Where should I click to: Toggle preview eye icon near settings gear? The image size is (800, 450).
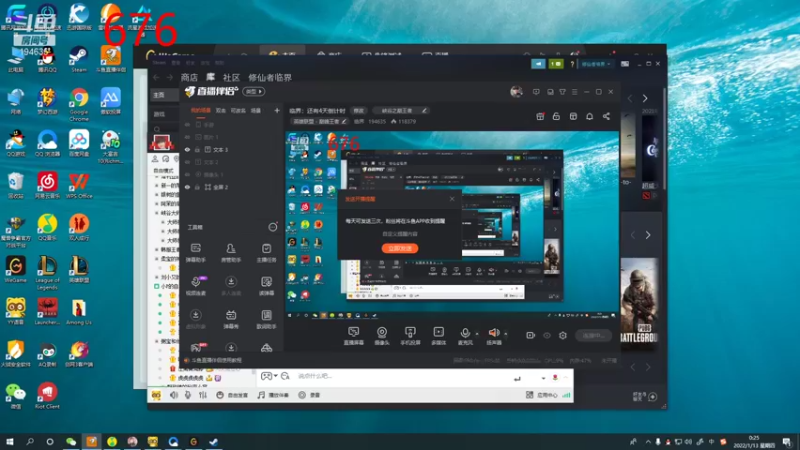(x=547, y=335)
